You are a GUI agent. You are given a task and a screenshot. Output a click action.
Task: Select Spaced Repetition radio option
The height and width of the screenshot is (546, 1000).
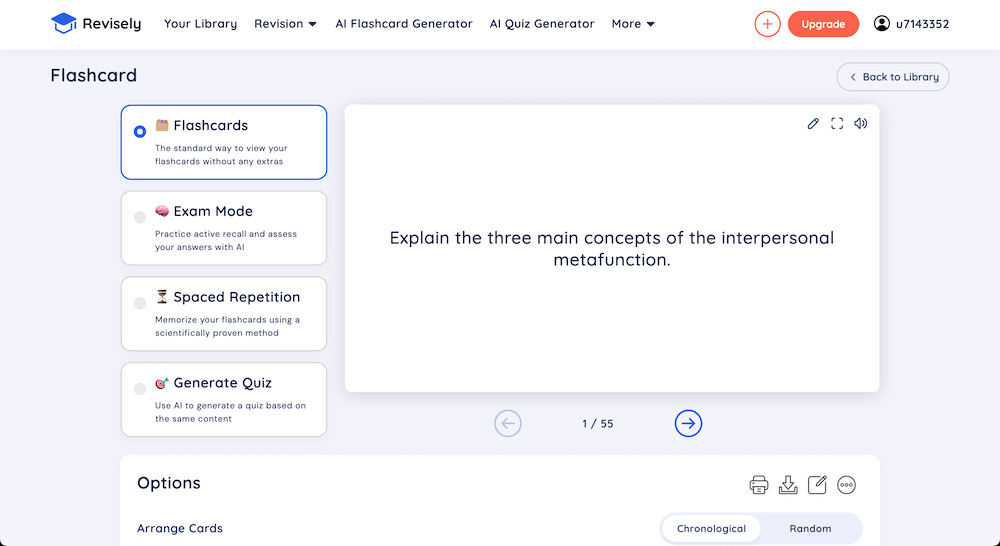140,303
